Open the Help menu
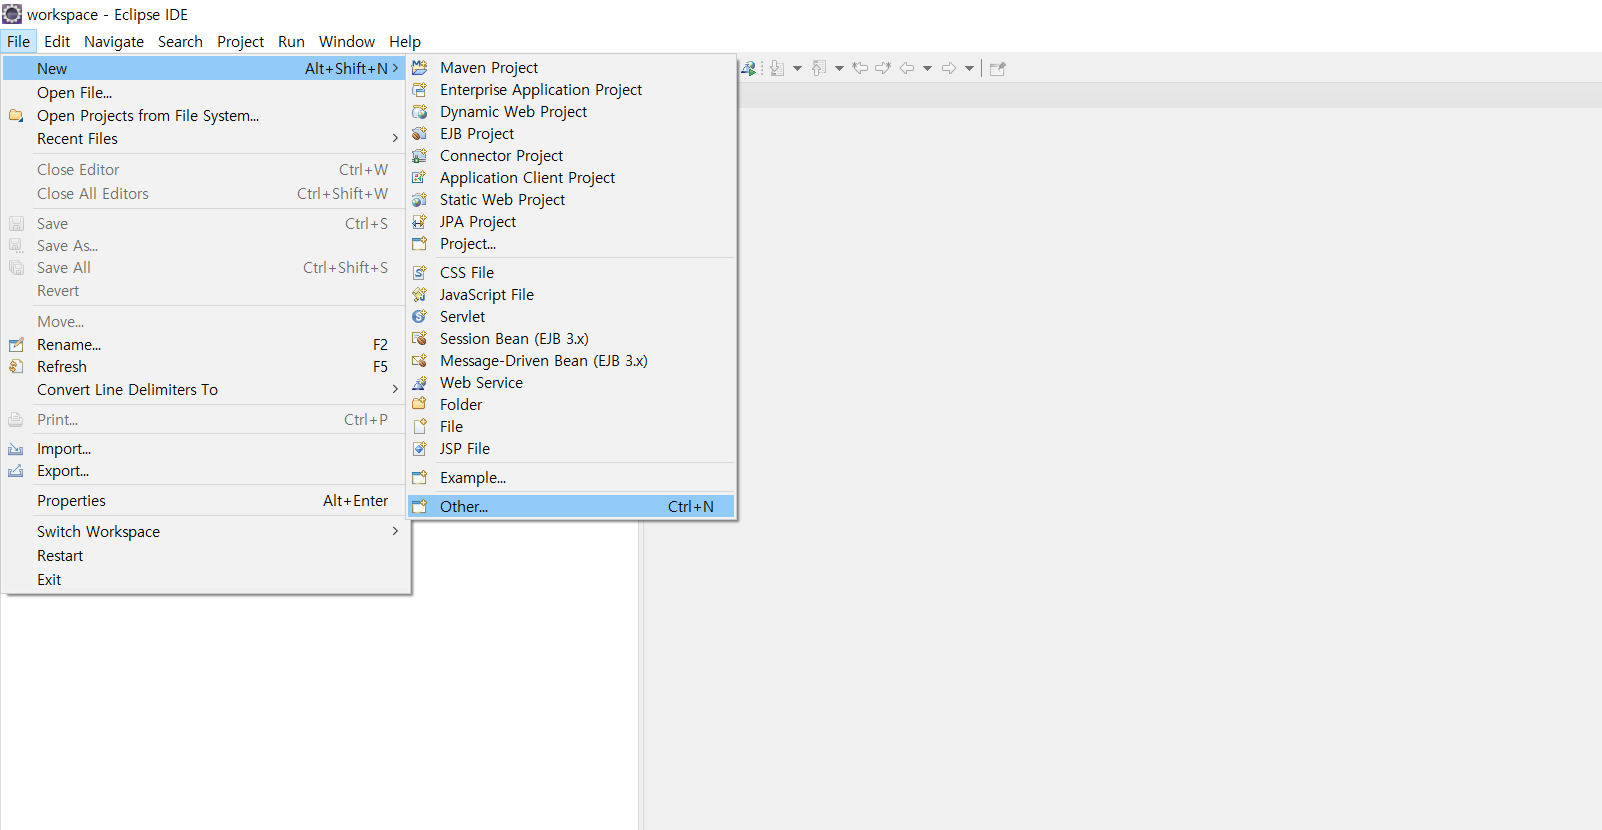1602x830 pixels. pos(405,41)
